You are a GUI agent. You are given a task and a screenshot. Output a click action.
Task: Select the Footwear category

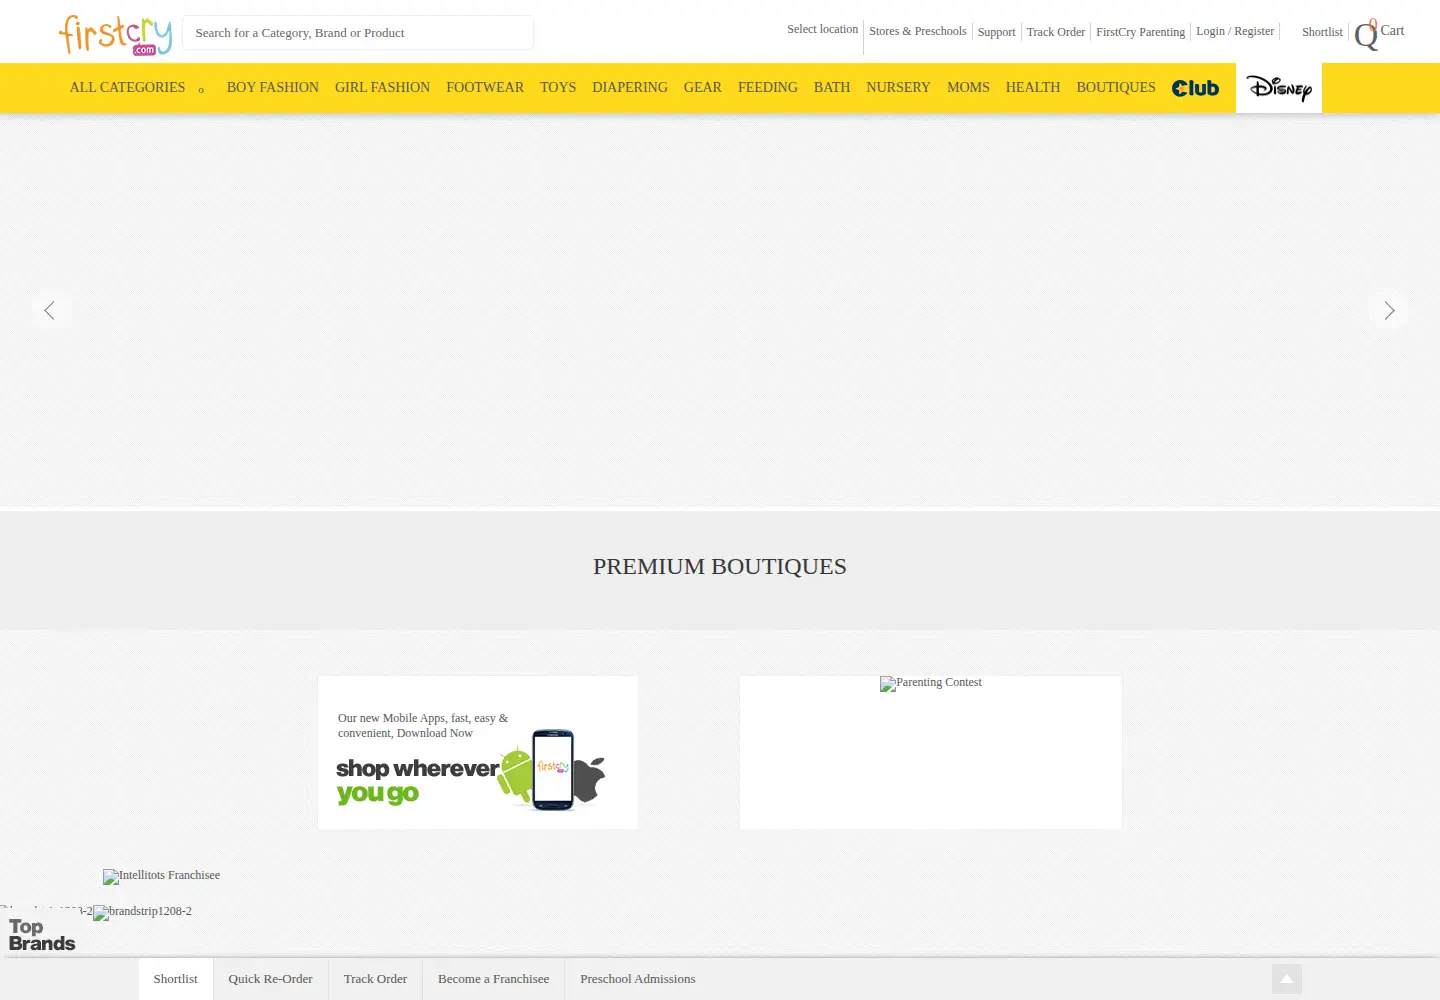(485, 88)
